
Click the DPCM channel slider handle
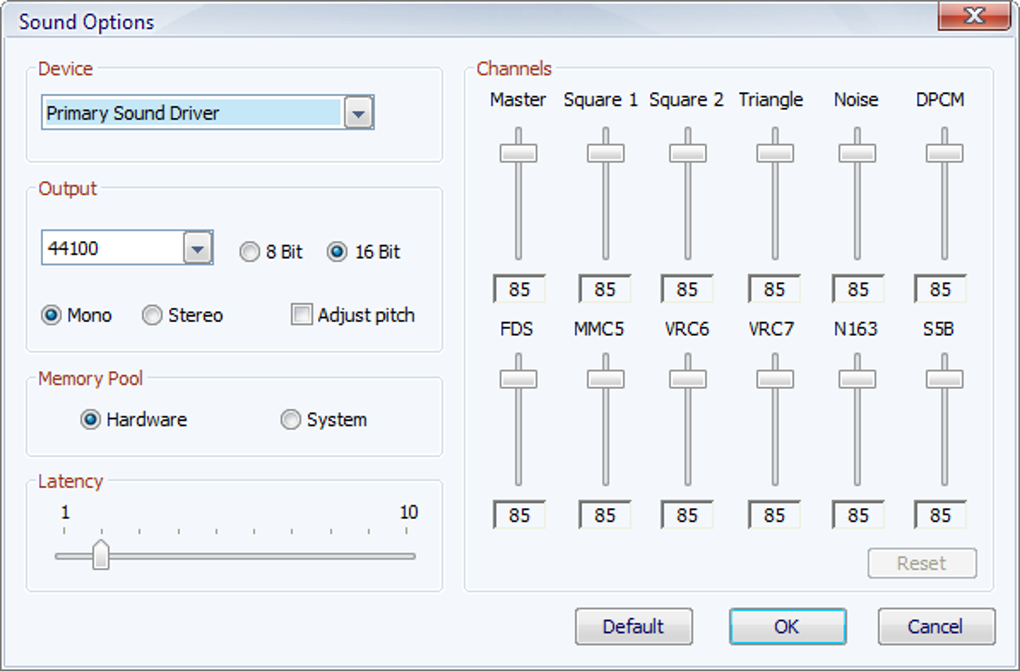[x=944, y=153]
